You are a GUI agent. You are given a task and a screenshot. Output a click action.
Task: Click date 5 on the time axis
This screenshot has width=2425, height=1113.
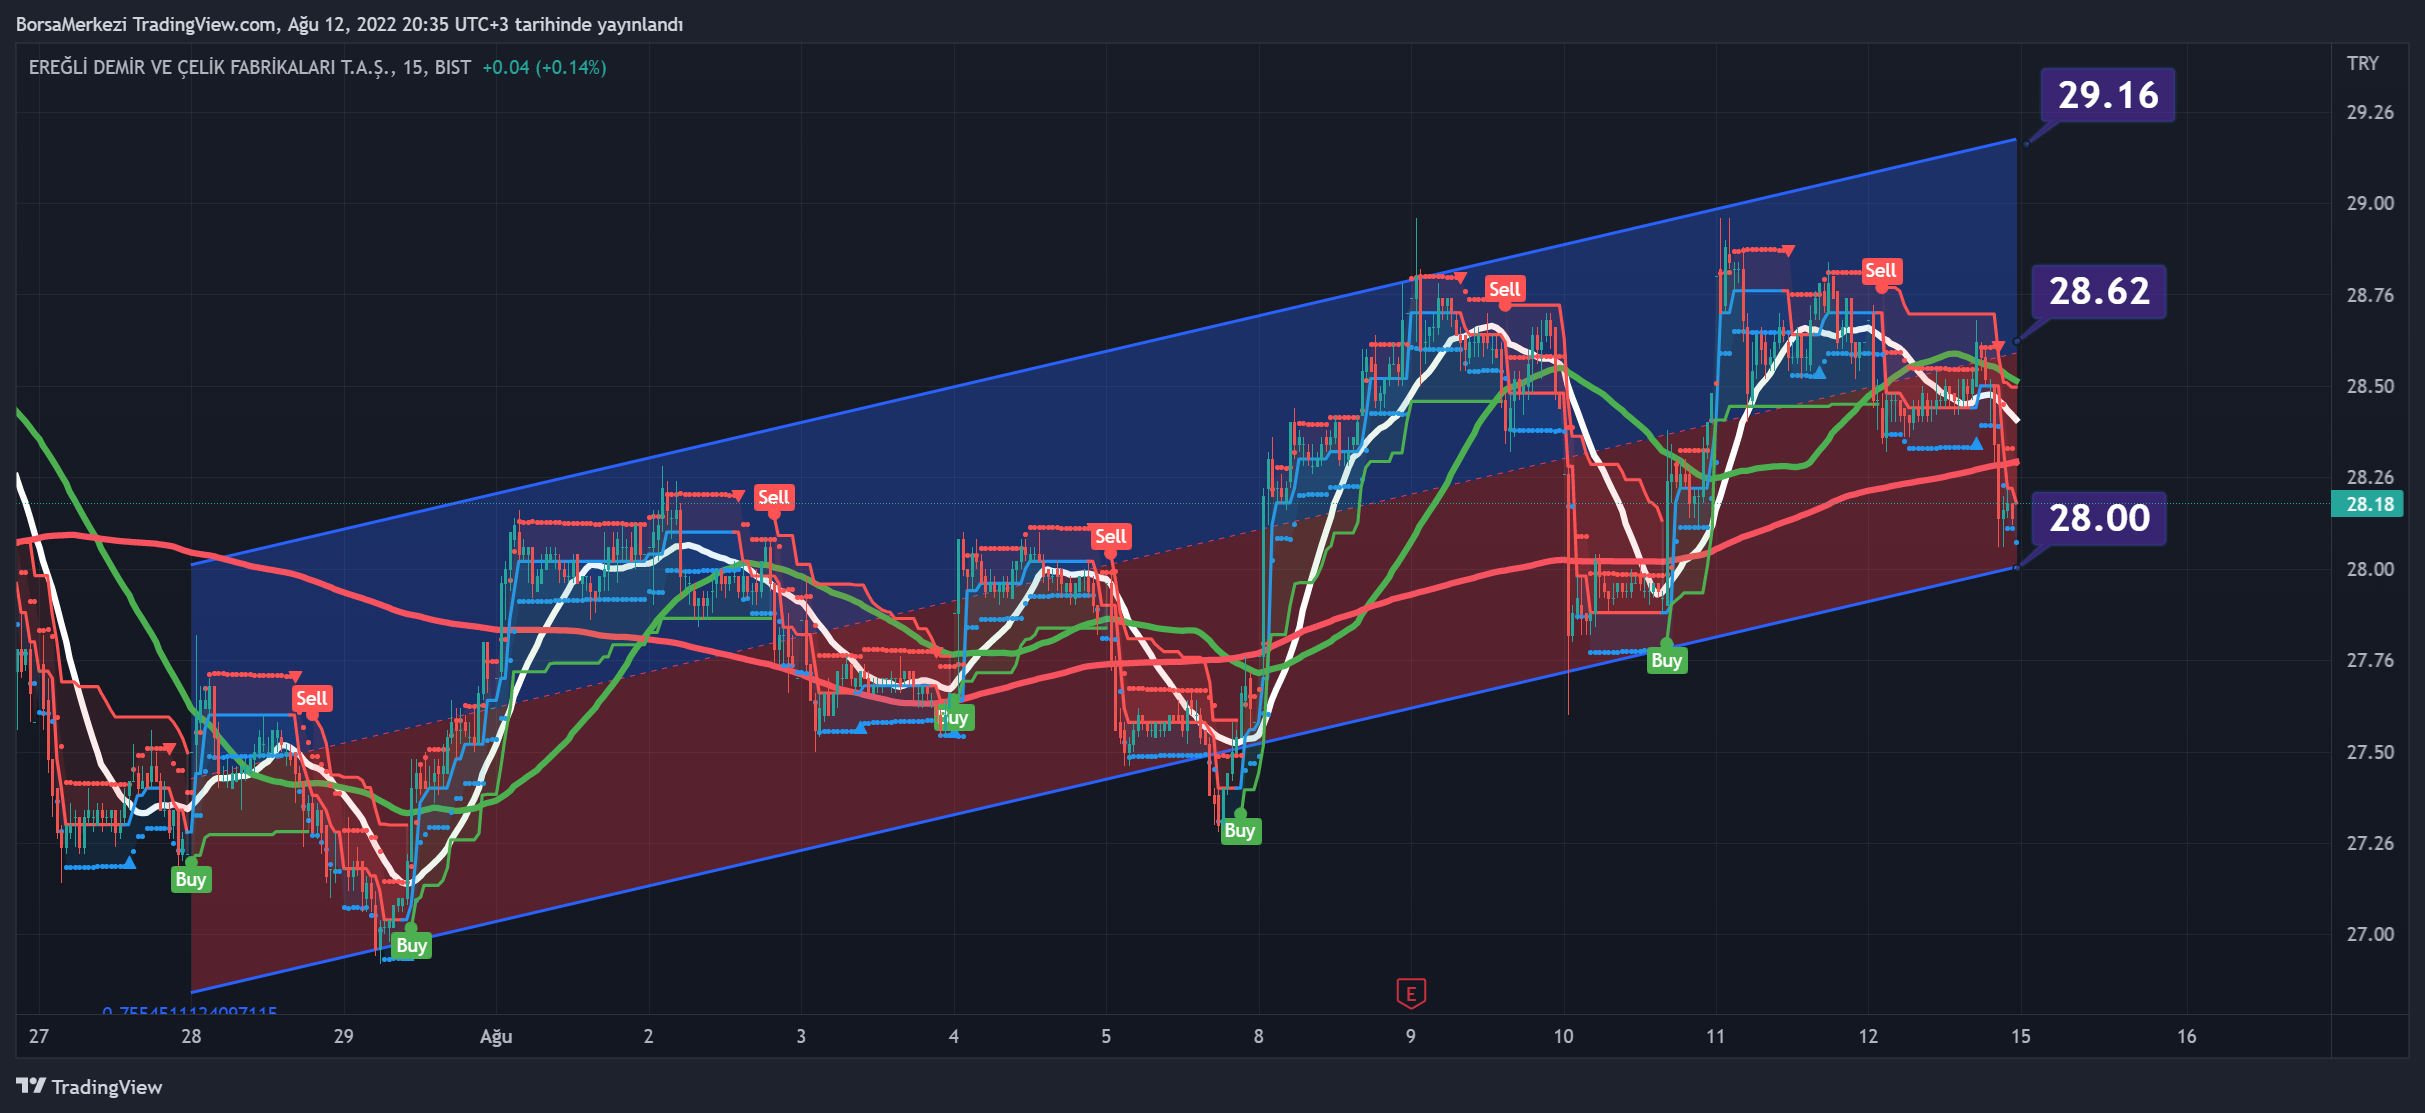(x=1106, y=1036)
